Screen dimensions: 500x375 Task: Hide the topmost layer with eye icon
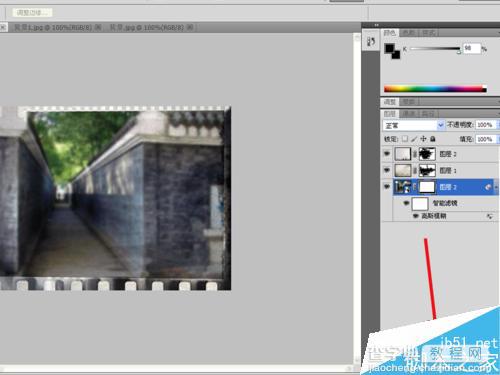387,154
